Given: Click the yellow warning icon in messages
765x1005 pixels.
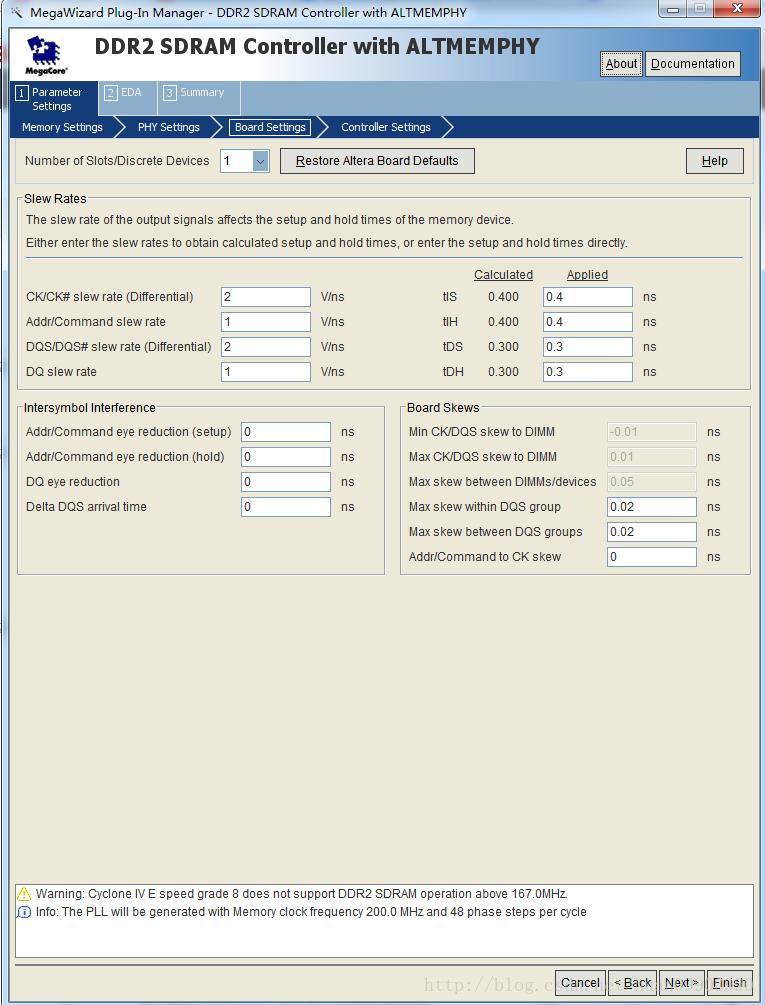Looking at the screenshot, I should point(24,893).
